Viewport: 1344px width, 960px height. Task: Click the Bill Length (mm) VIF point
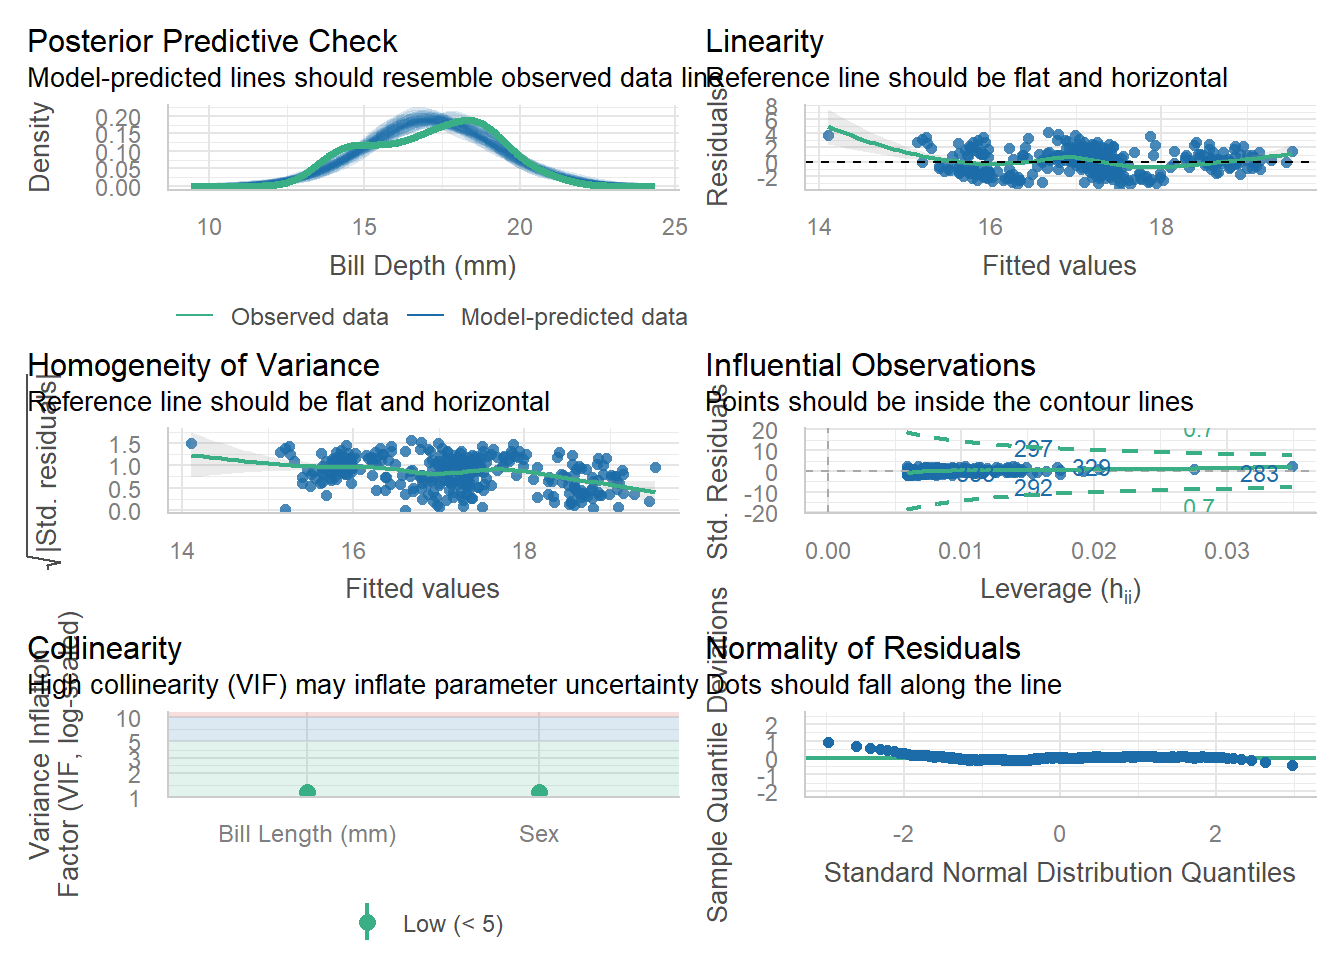pyautogui.click(x=307, y=792)
